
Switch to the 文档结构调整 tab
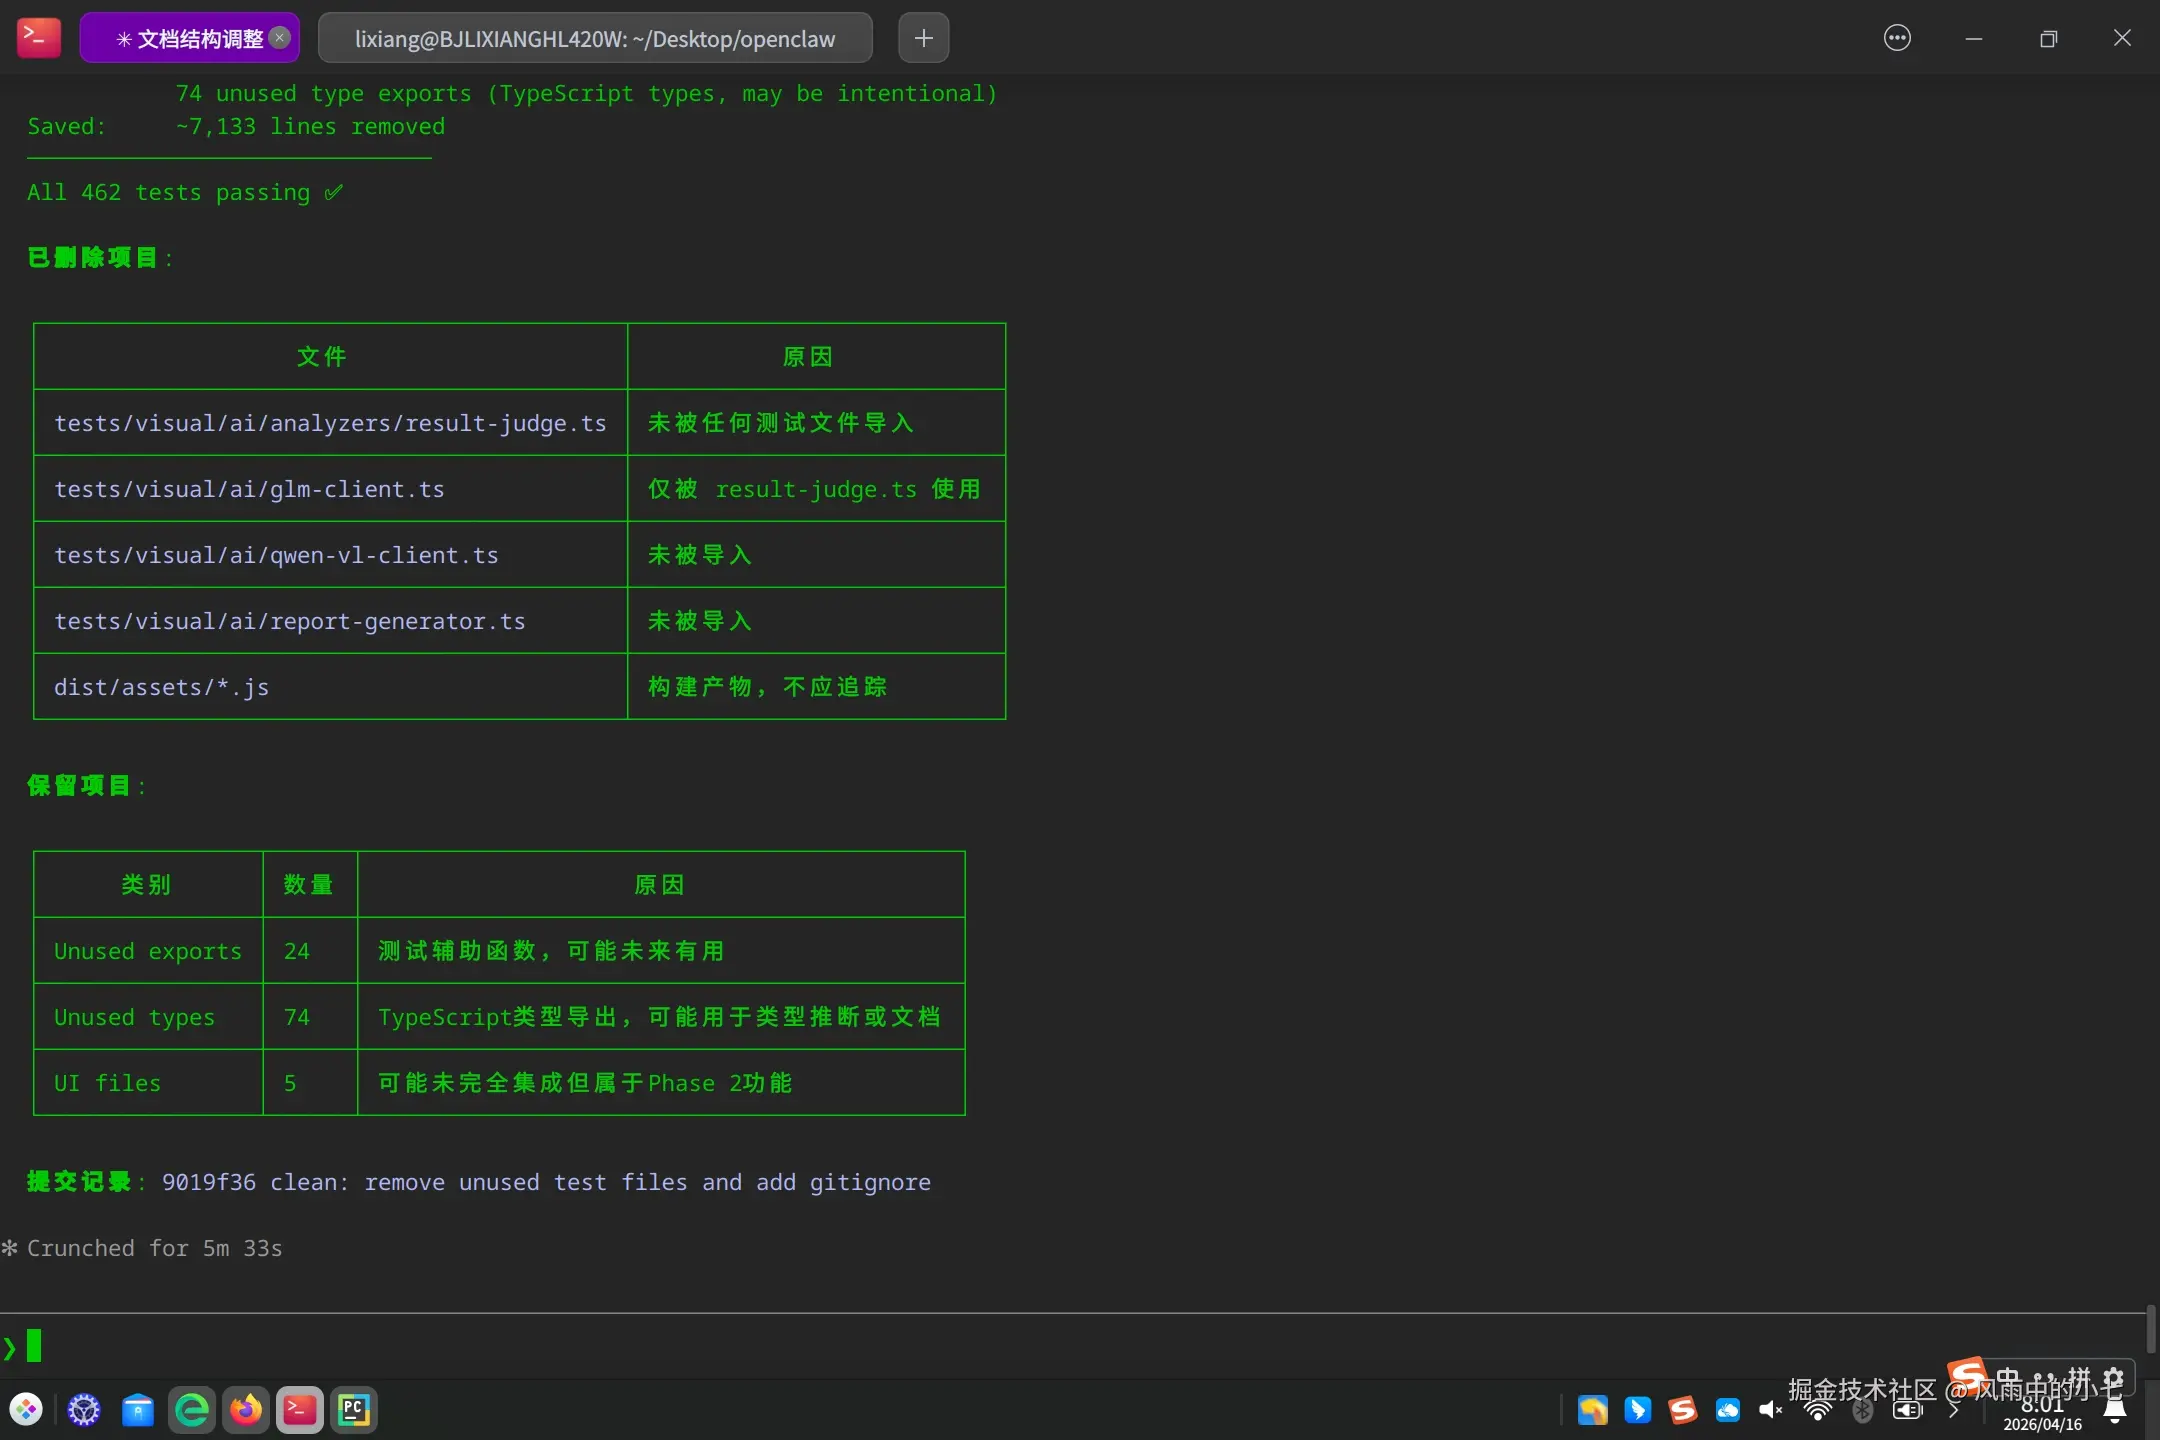pyautogui.click(x=190, y=38)
